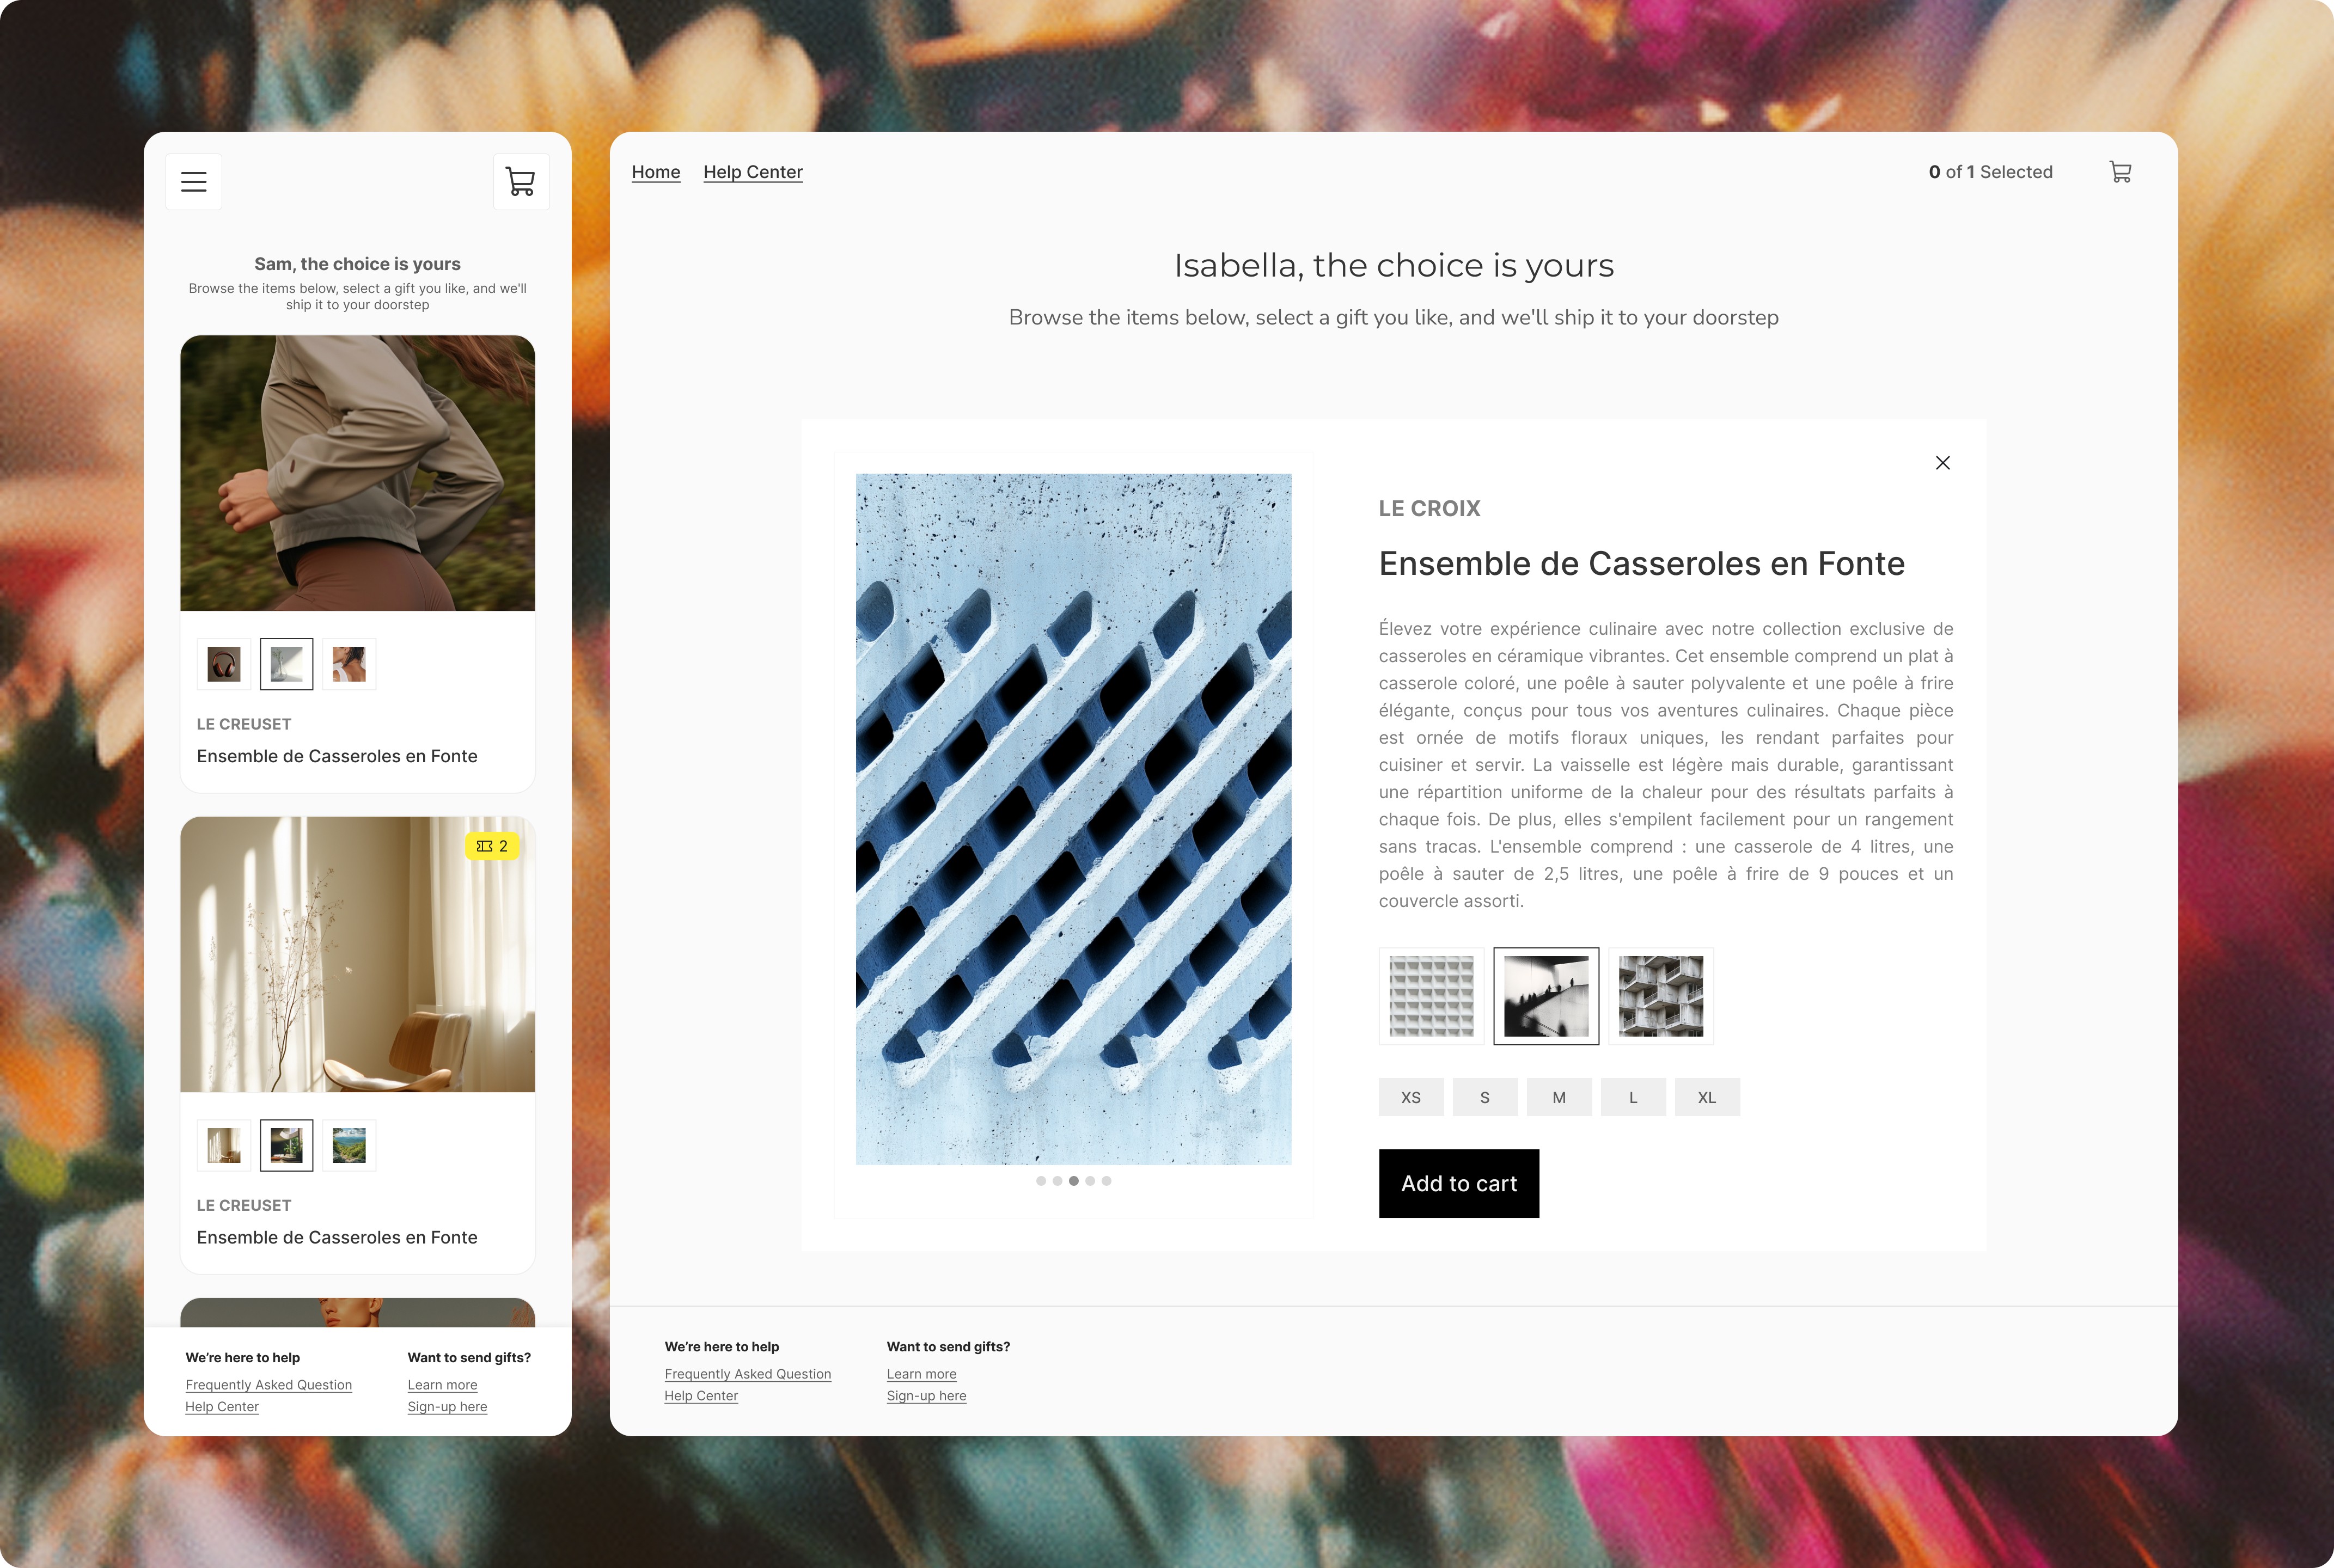
Task: Choose size XL
Action: tap(1707, 1097)
